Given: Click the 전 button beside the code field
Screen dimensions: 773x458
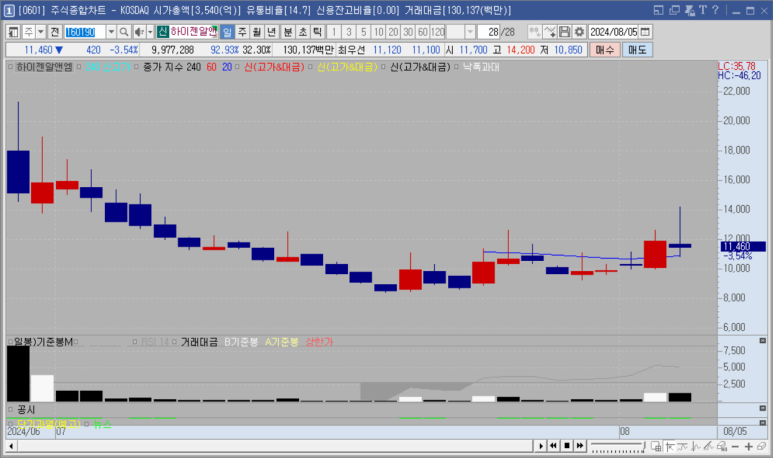Looking at the screenshot, I should pos(55,32).
